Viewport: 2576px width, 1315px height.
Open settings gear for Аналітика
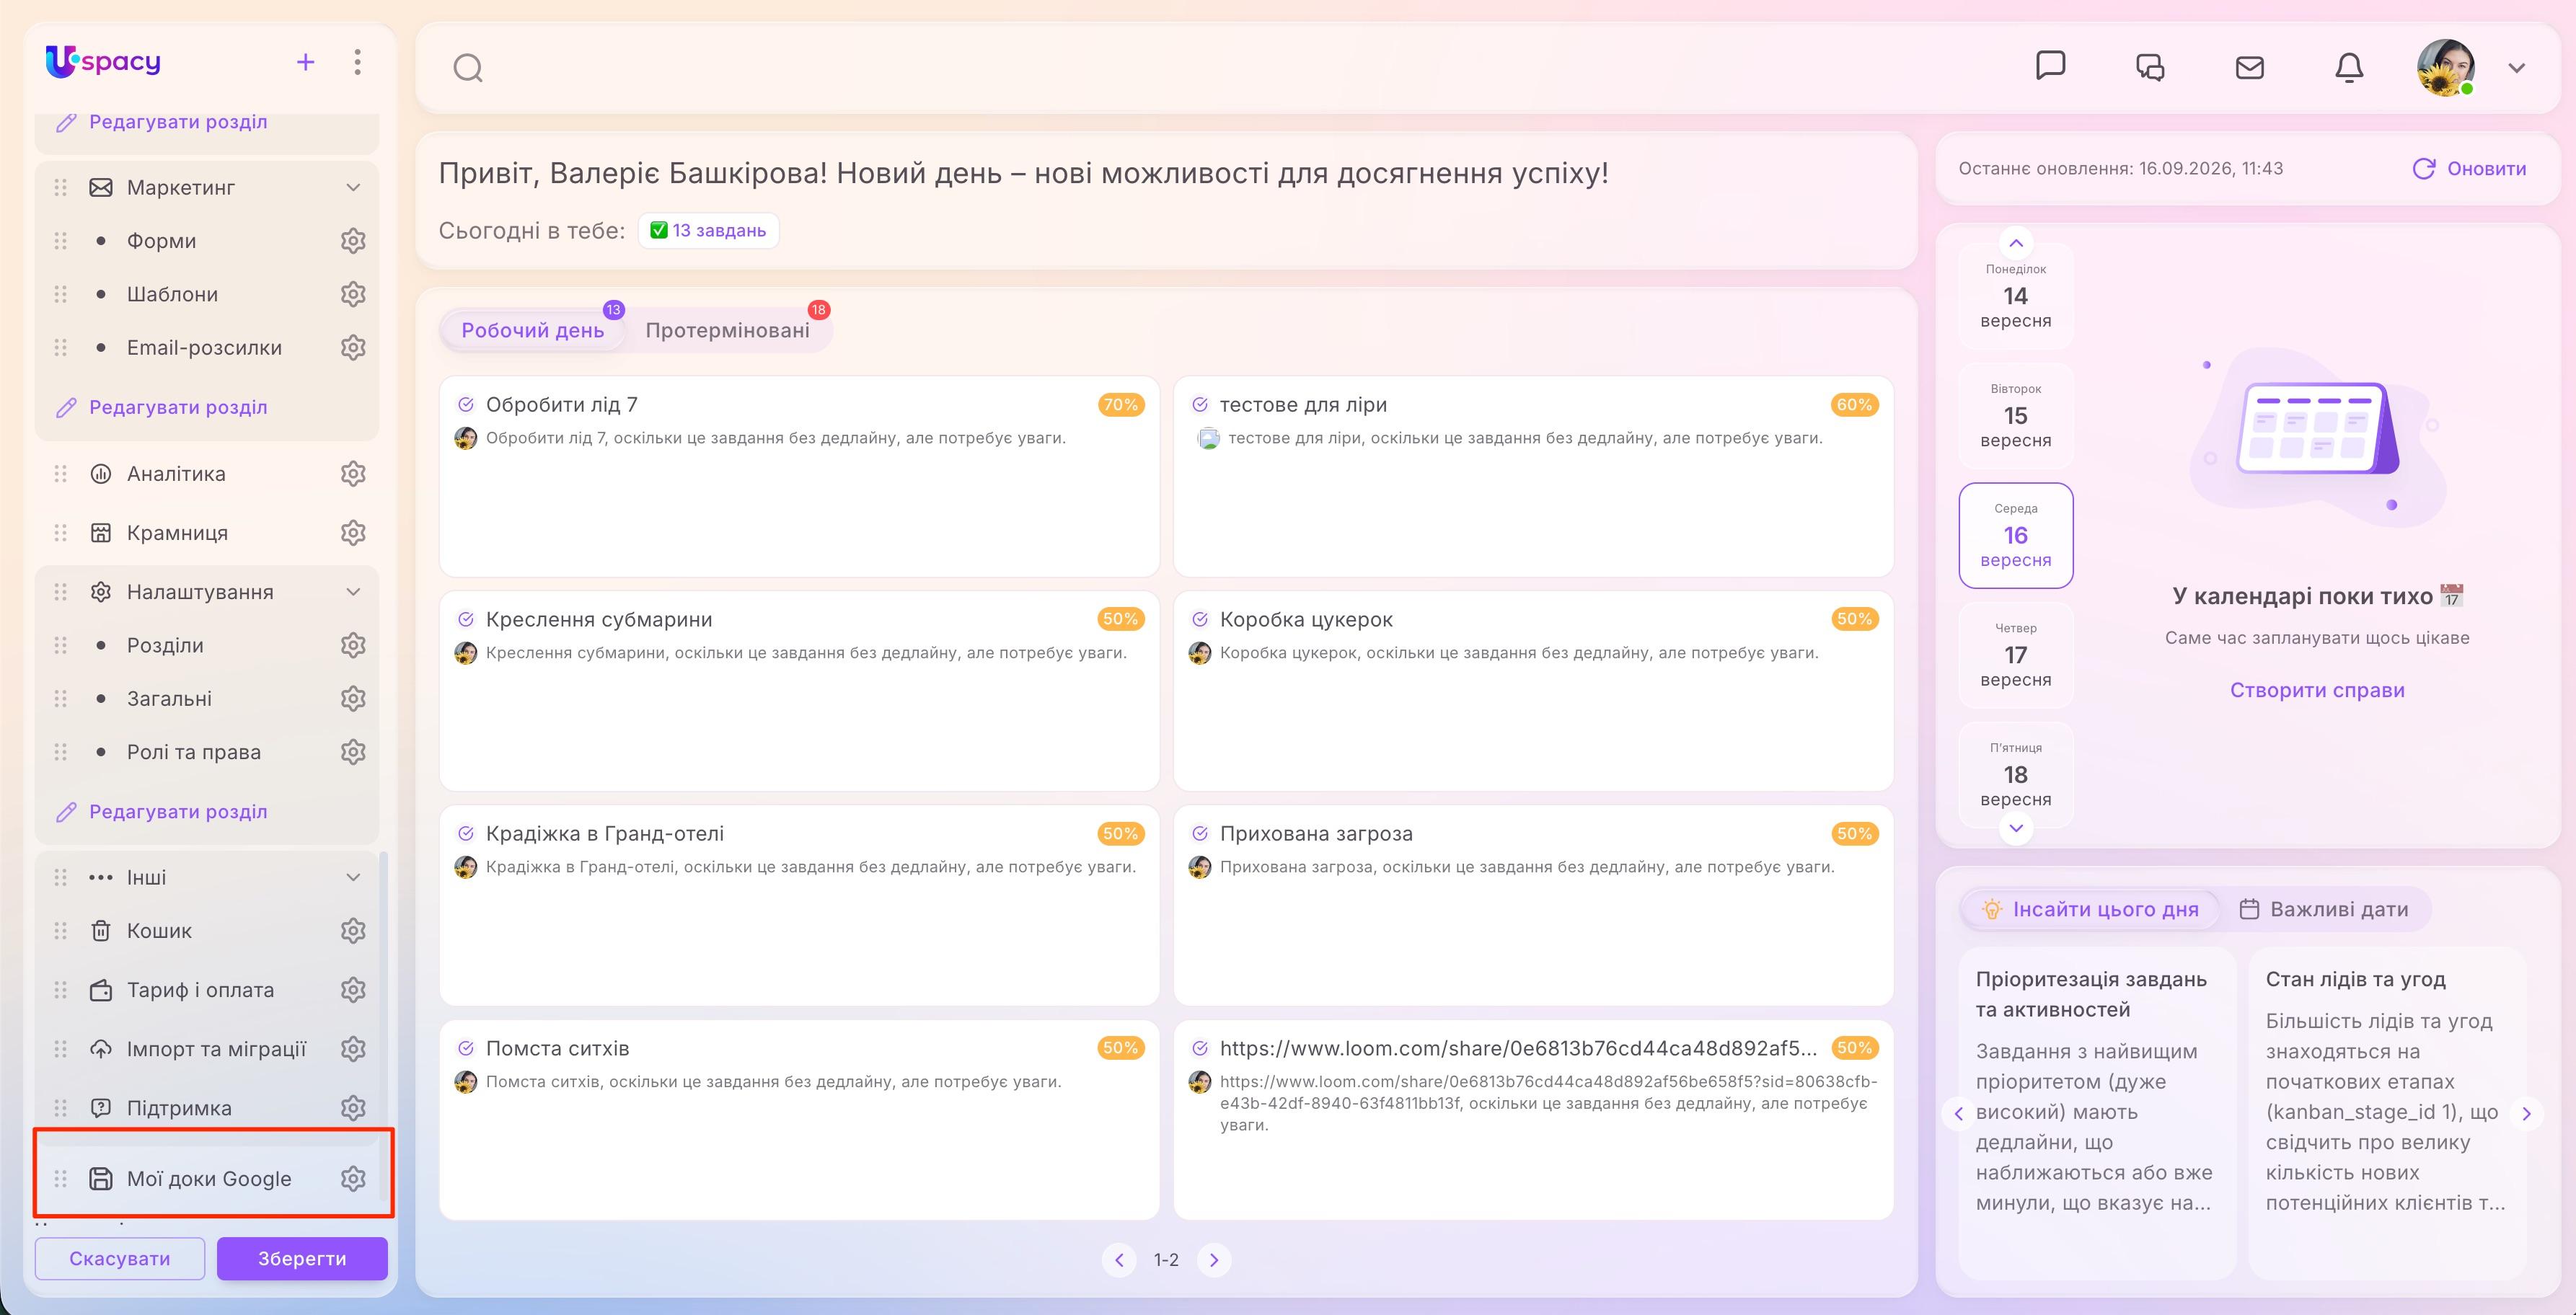pos(353,474)
